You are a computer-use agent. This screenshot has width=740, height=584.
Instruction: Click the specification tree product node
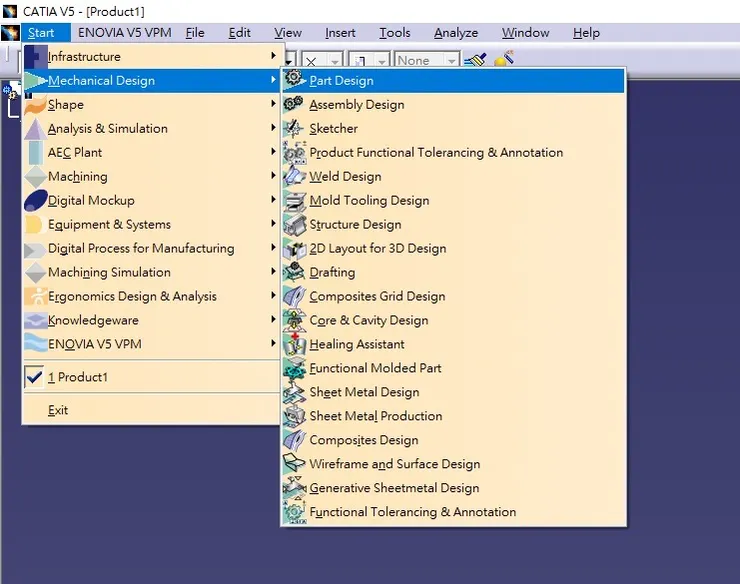(13, 91)
